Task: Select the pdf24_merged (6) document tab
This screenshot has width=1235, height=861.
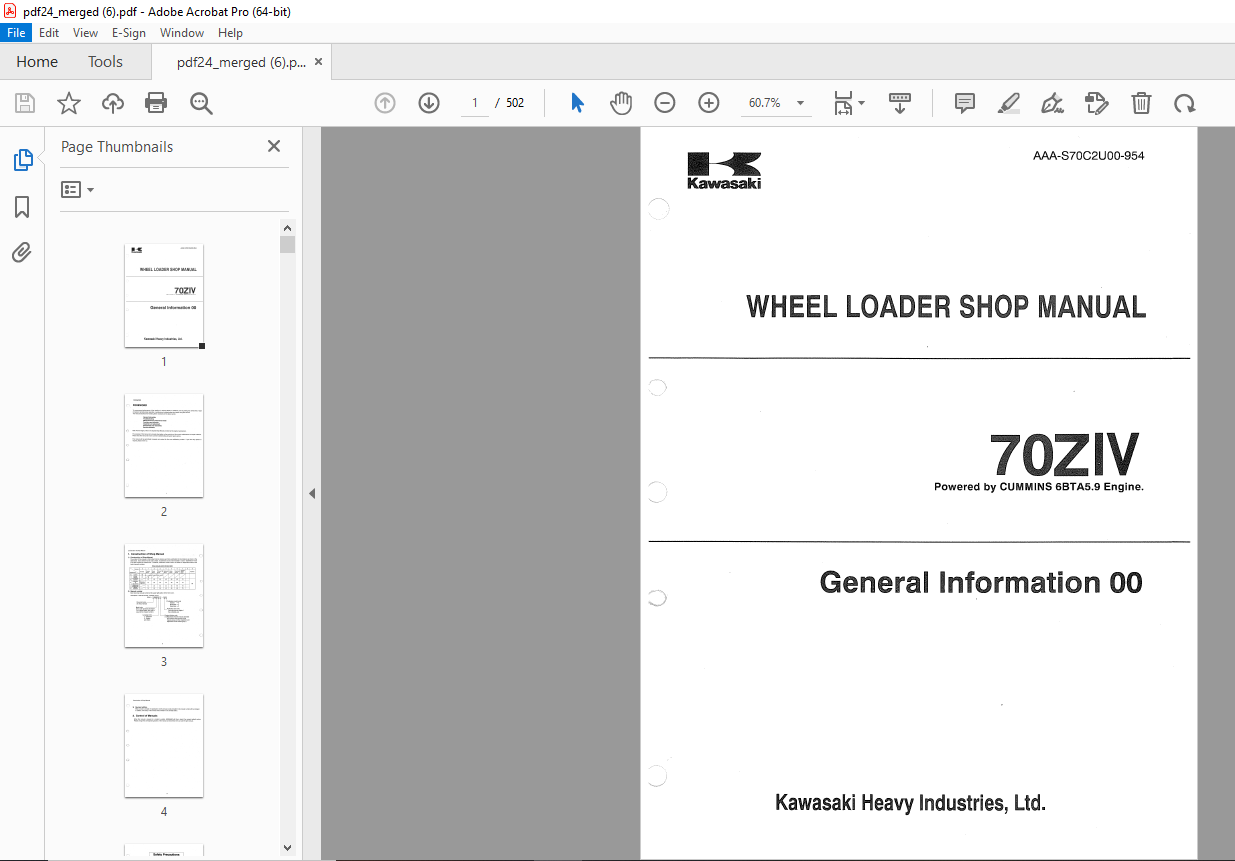Action: click(241, 62)
